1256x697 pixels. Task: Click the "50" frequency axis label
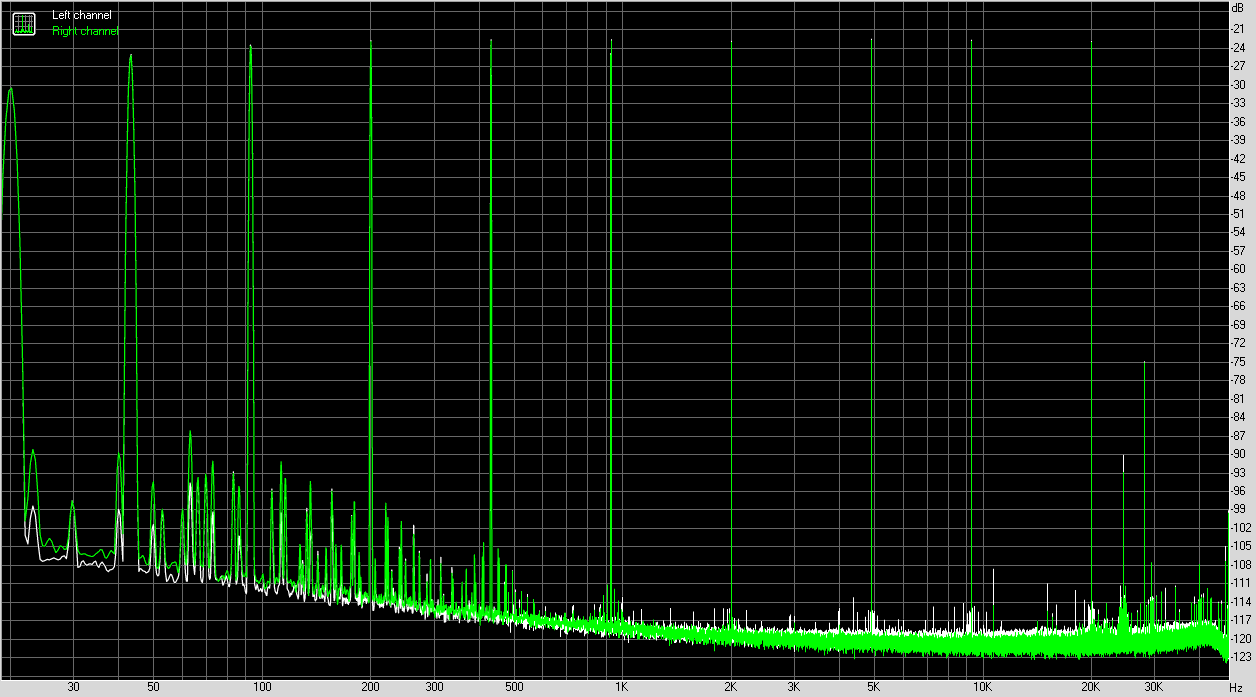pyautogui.click(x=153, y=687)
